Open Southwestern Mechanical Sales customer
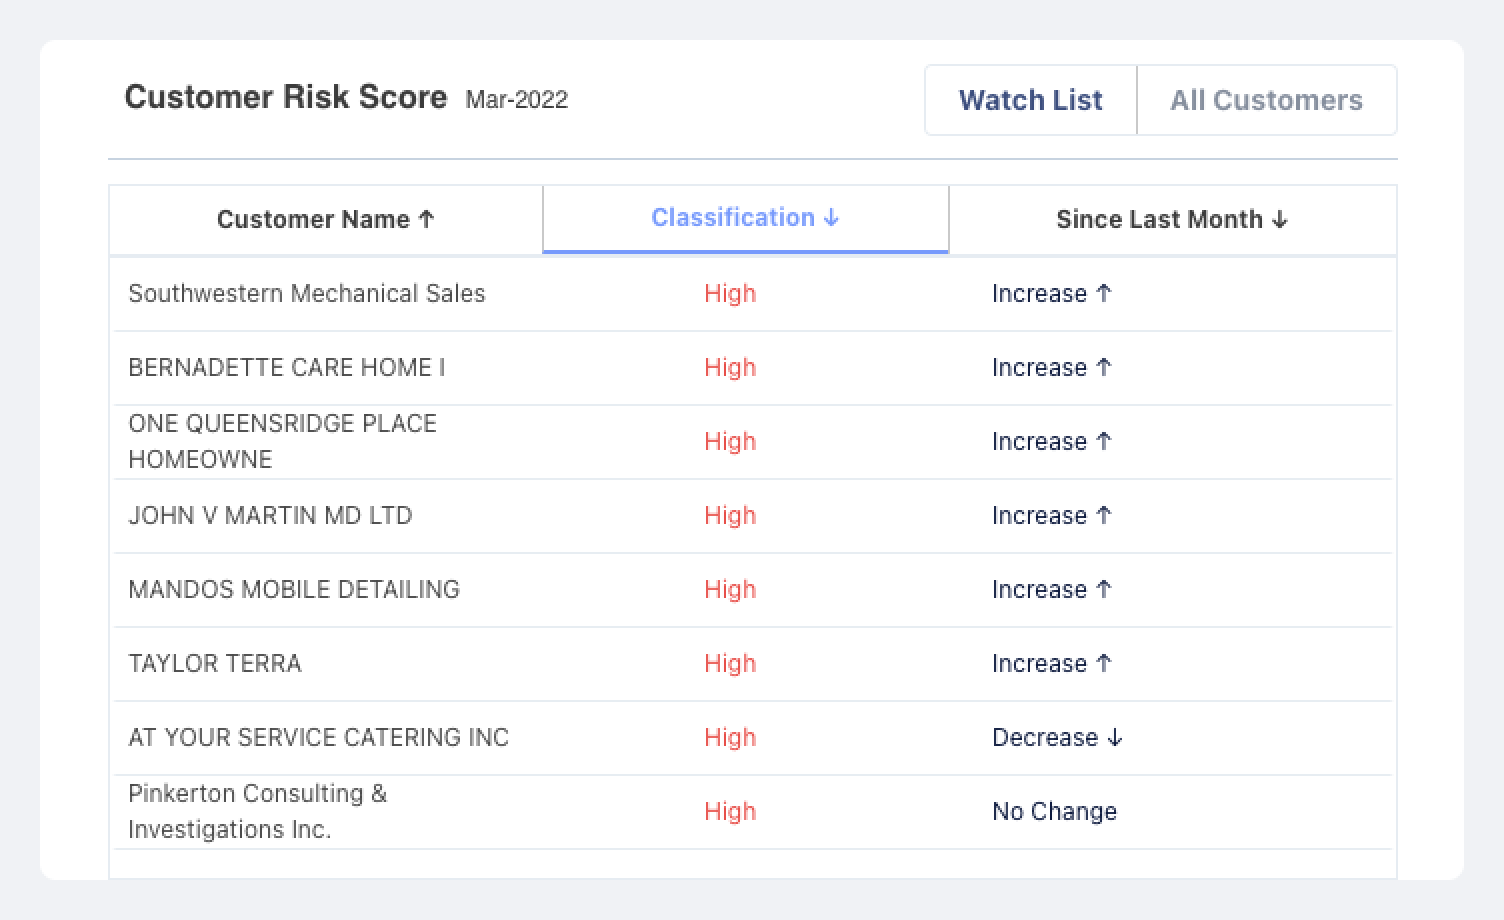The height and width of the screenshot is (920, 1504). click(306, 294)
